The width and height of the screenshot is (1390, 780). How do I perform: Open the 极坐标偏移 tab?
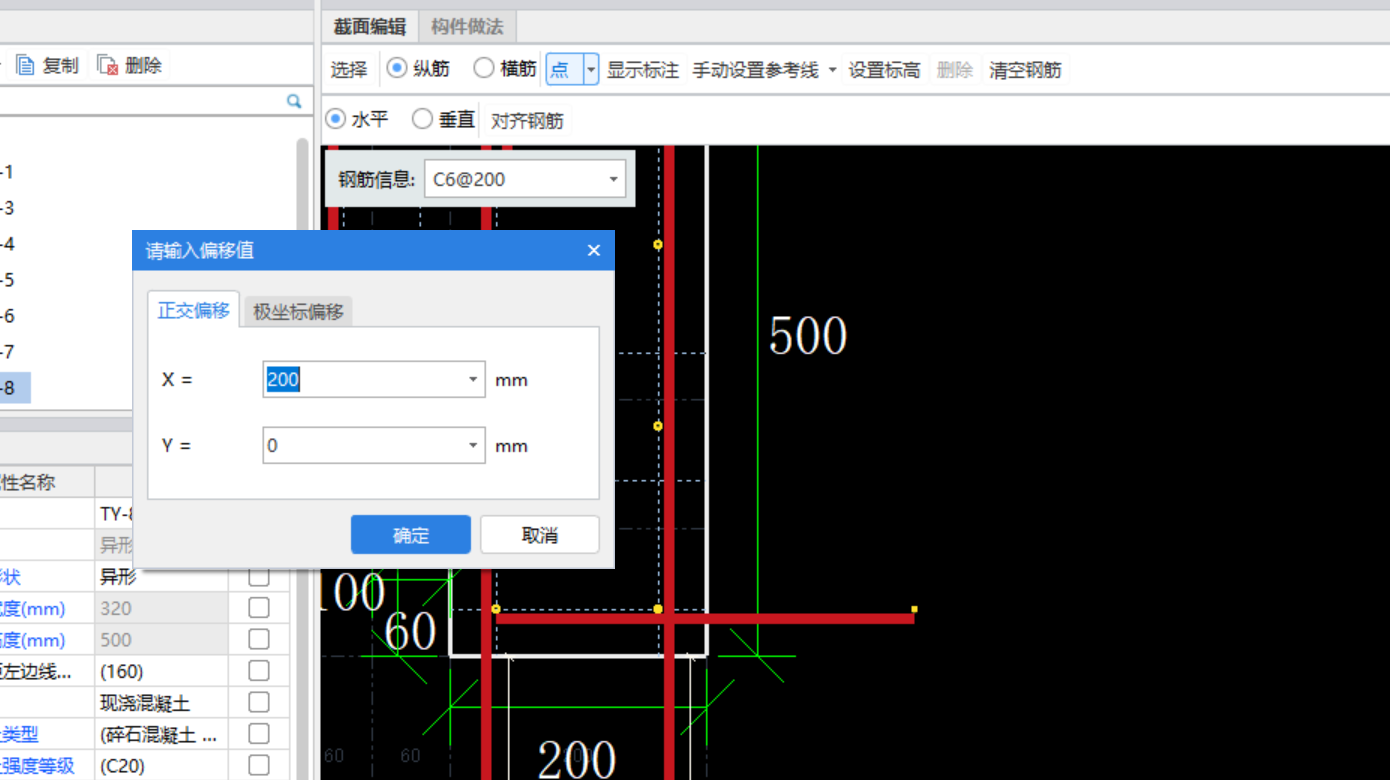click(298, 312)
